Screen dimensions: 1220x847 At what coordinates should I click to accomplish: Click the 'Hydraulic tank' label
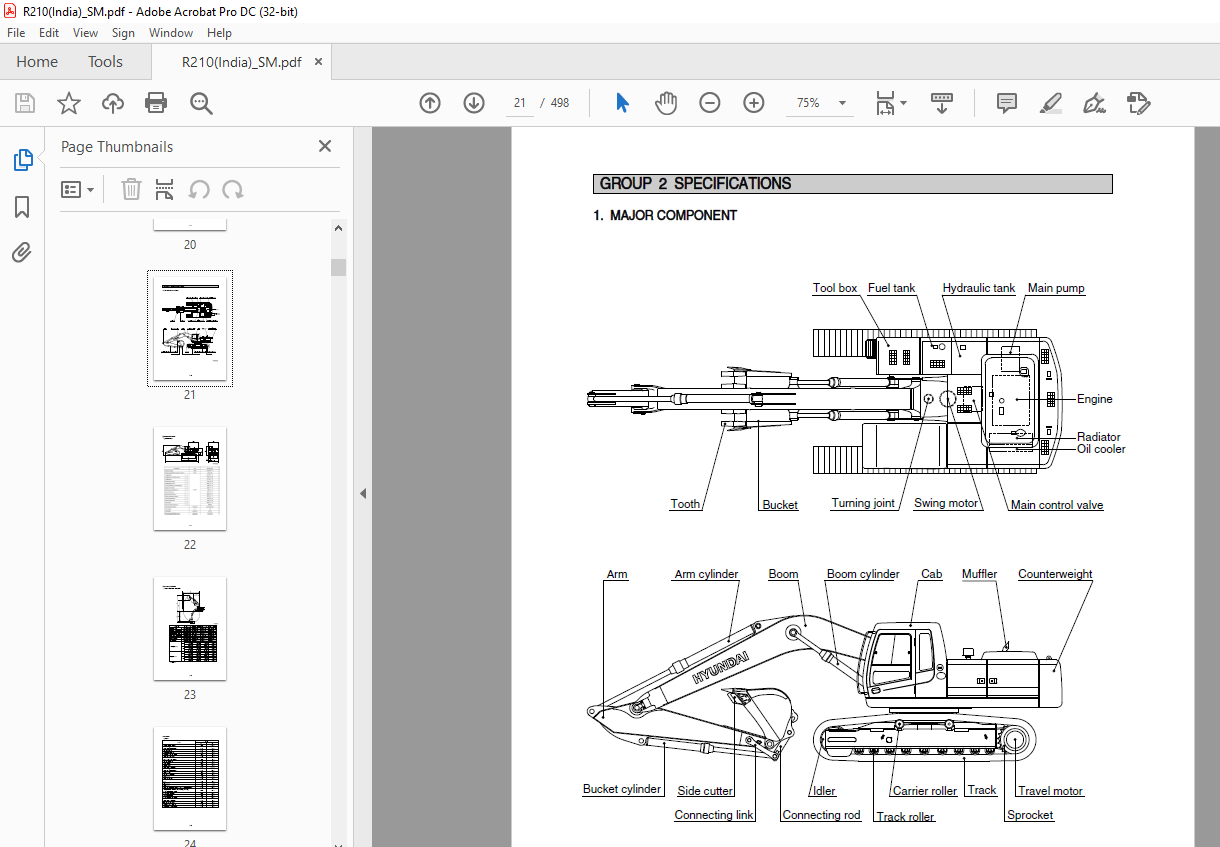pos(979,288)
